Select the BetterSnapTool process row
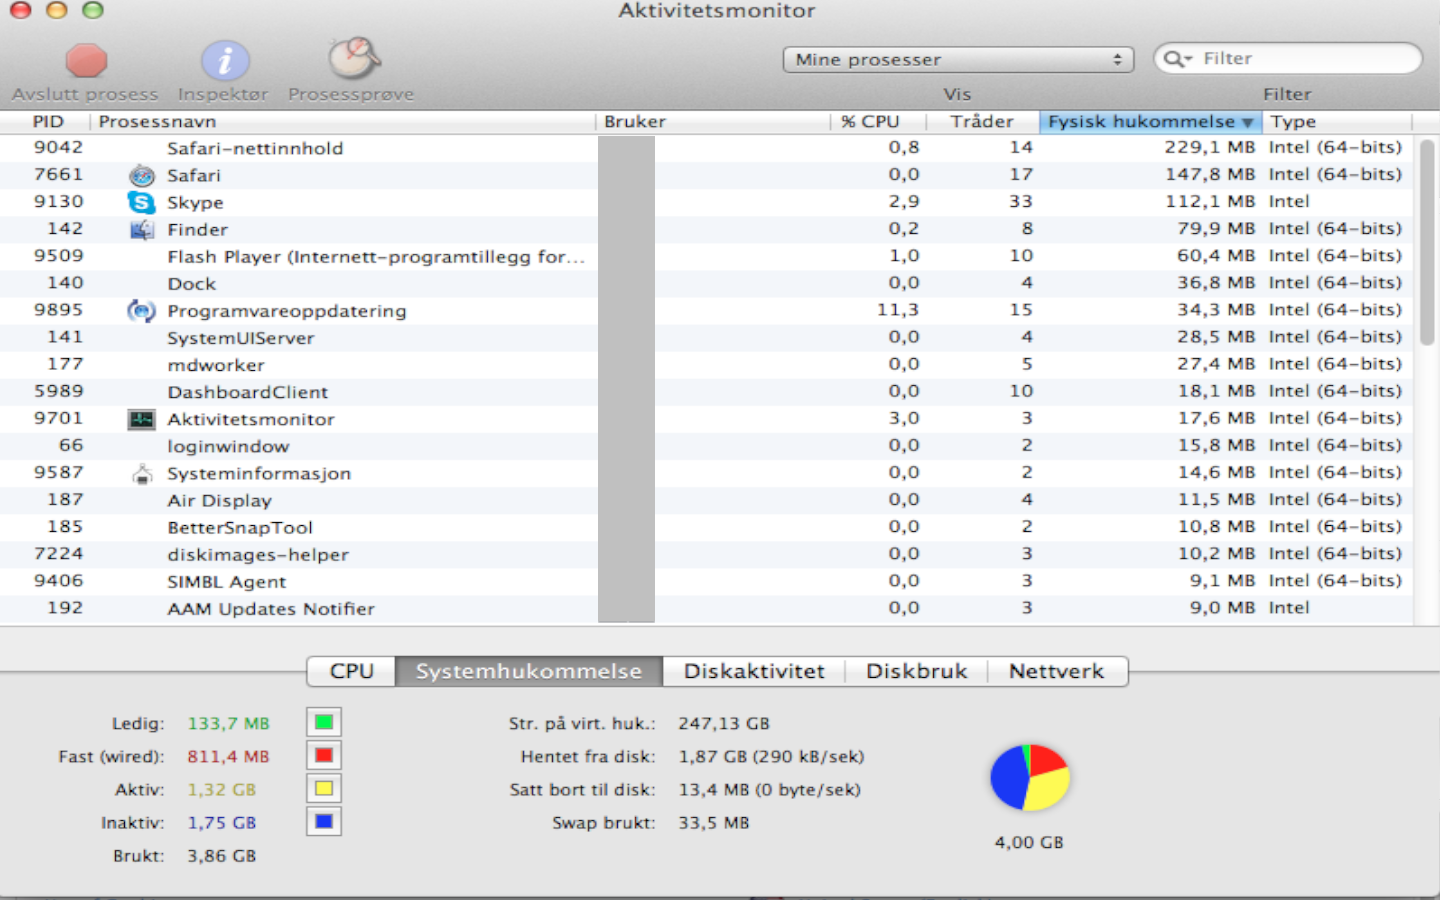 tap(706, 526)
